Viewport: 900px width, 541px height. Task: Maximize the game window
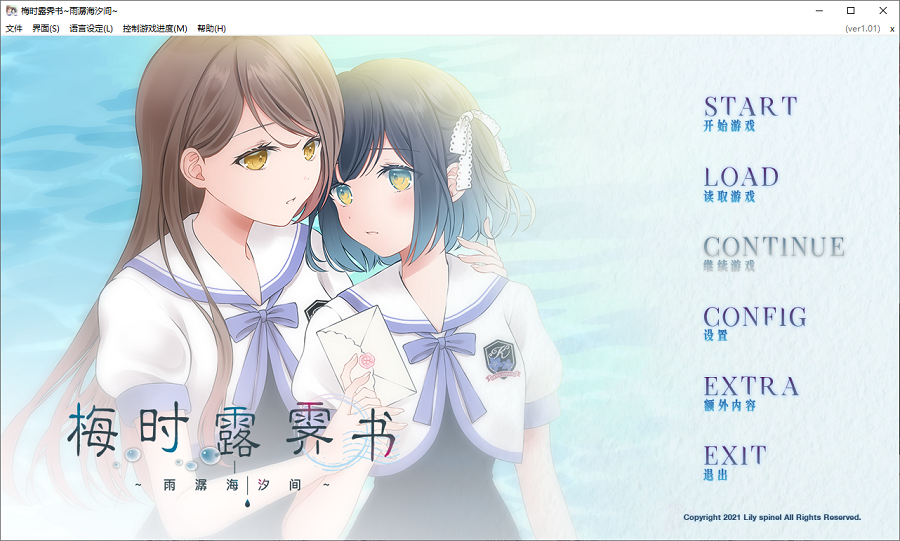coord(851,10)
